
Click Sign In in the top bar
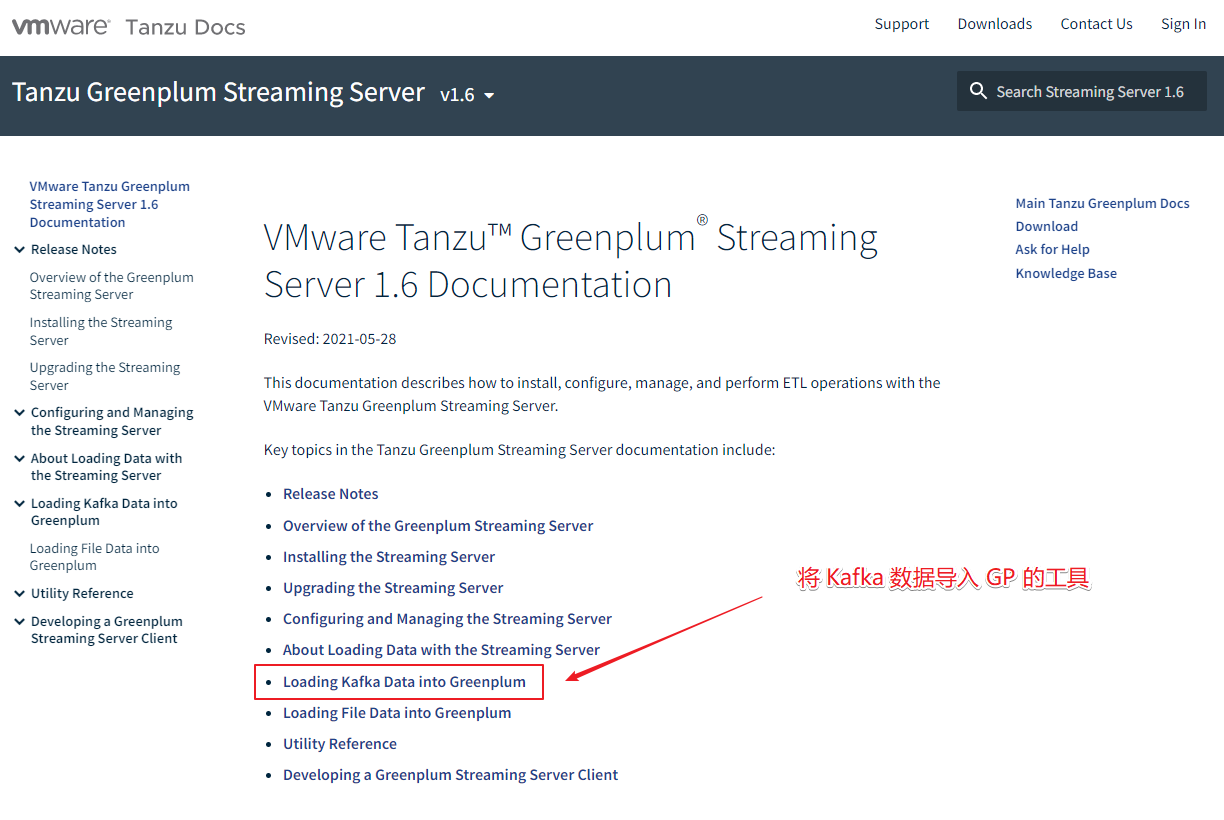point(1183,24)
